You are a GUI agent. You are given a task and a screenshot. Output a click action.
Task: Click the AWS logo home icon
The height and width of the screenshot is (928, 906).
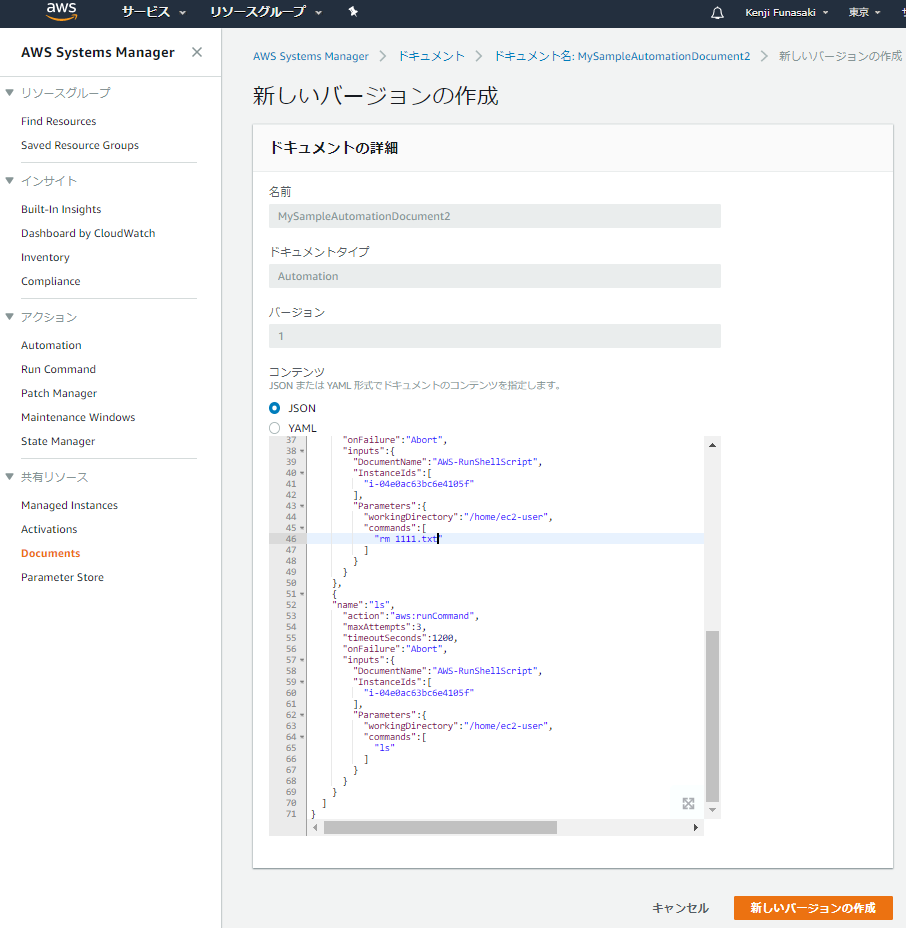click(62, 12)
